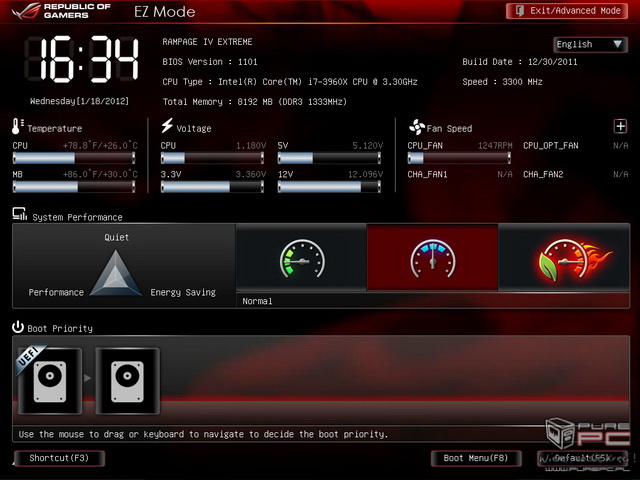Click the boot priority hint text
Viewport: 640px width, 480px height.
203,434
